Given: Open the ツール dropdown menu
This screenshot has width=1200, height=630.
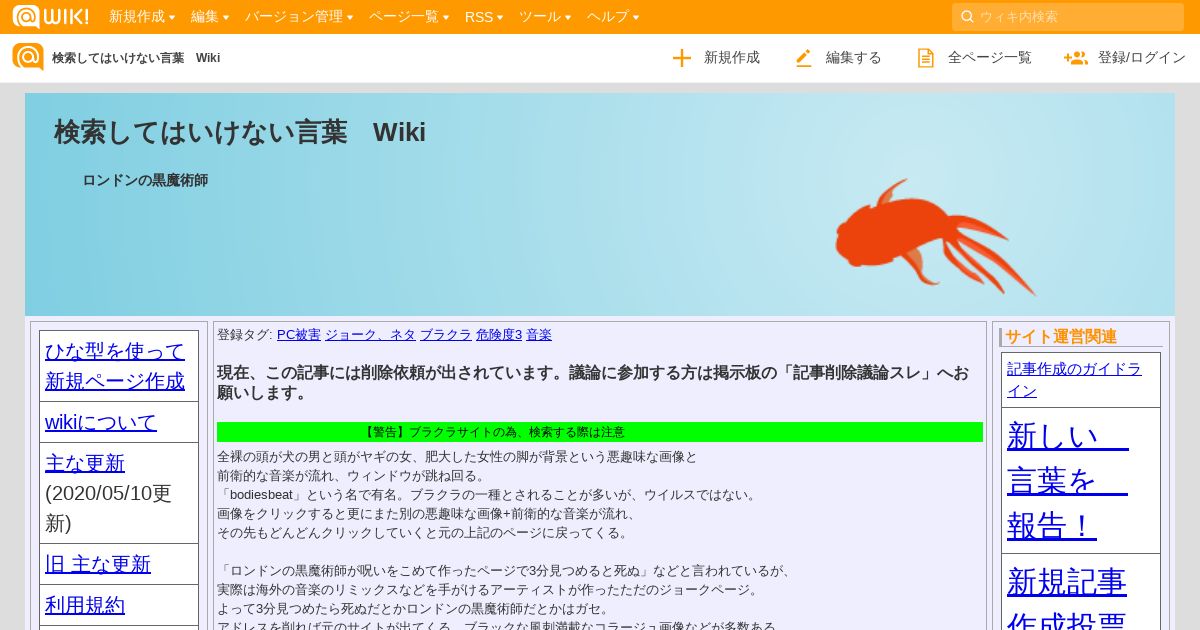Looking at the screenshot, I should [545, 17].
